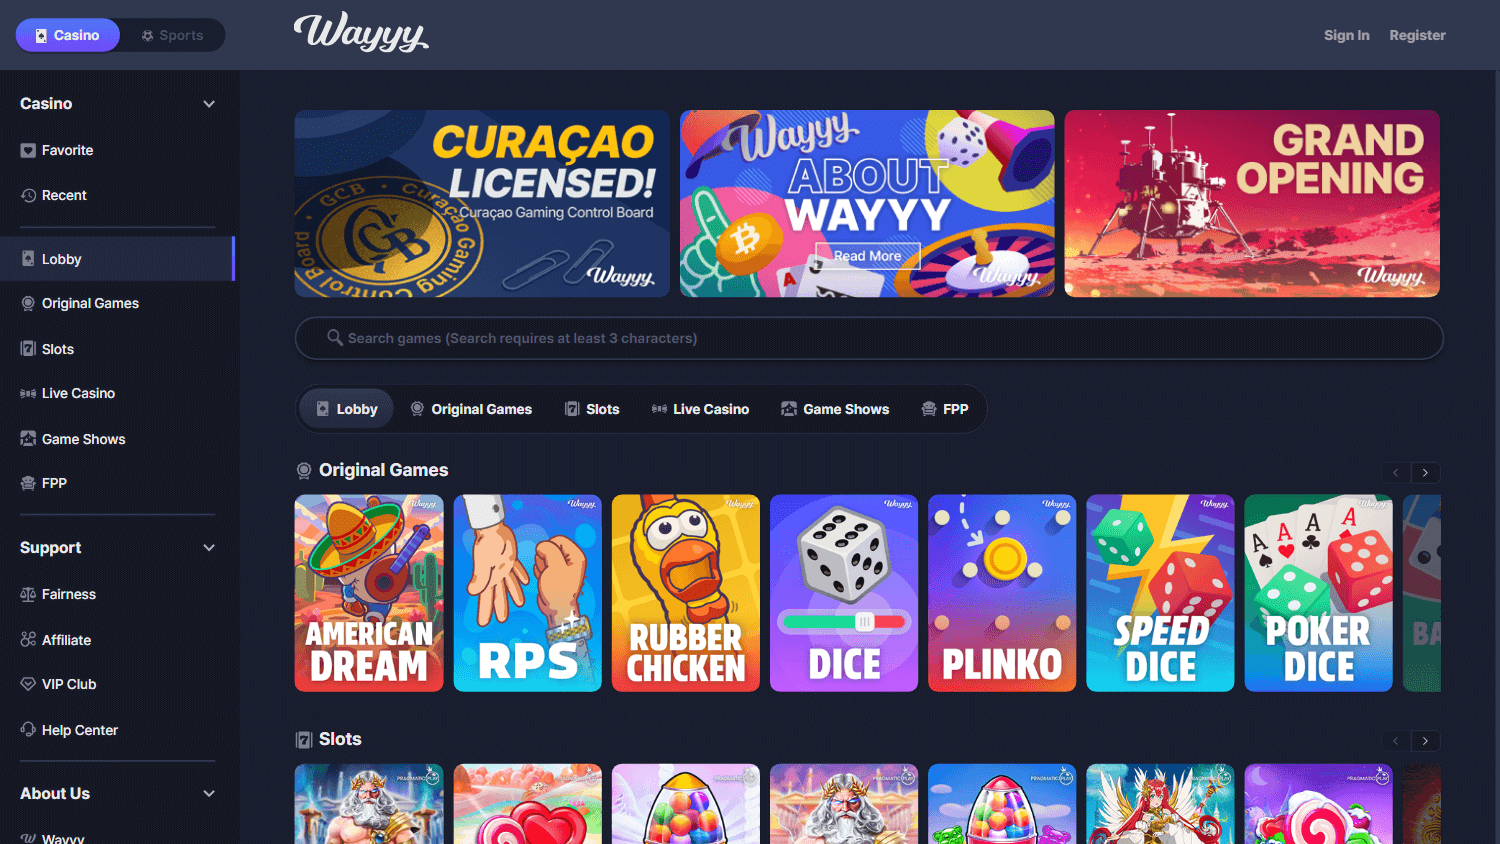The image size is (1500, 844).
Task: Click the Fairness scales icon
Action: (28, 595)
